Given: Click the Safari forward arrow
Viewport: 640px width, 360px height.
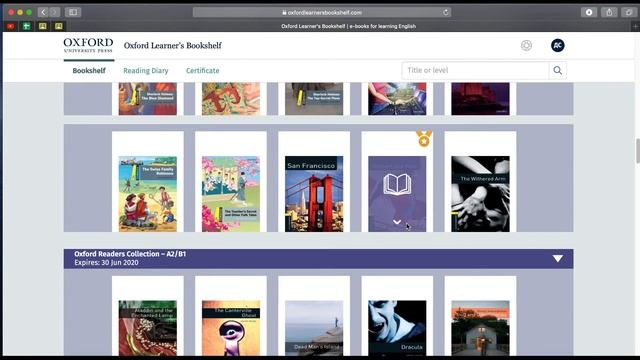Looking at the screenshot, I should (55, 12).
